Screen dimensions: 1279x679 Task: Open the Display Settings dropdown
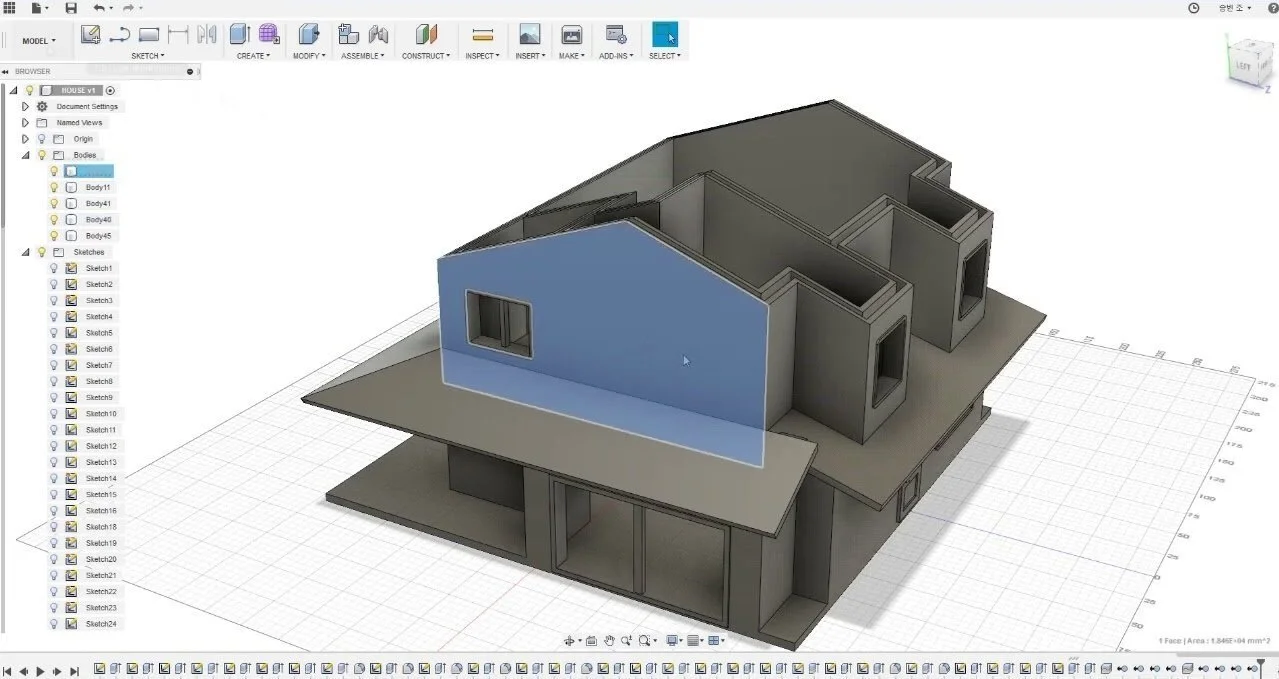tap(675, 640)
